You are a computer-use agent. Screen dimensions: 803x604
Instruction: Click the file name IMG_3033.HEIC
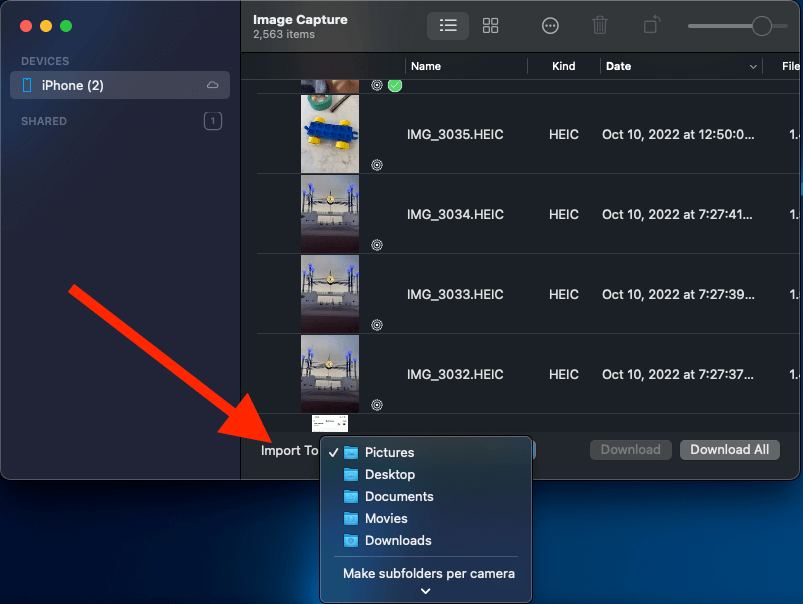click(x=455, y=294)
